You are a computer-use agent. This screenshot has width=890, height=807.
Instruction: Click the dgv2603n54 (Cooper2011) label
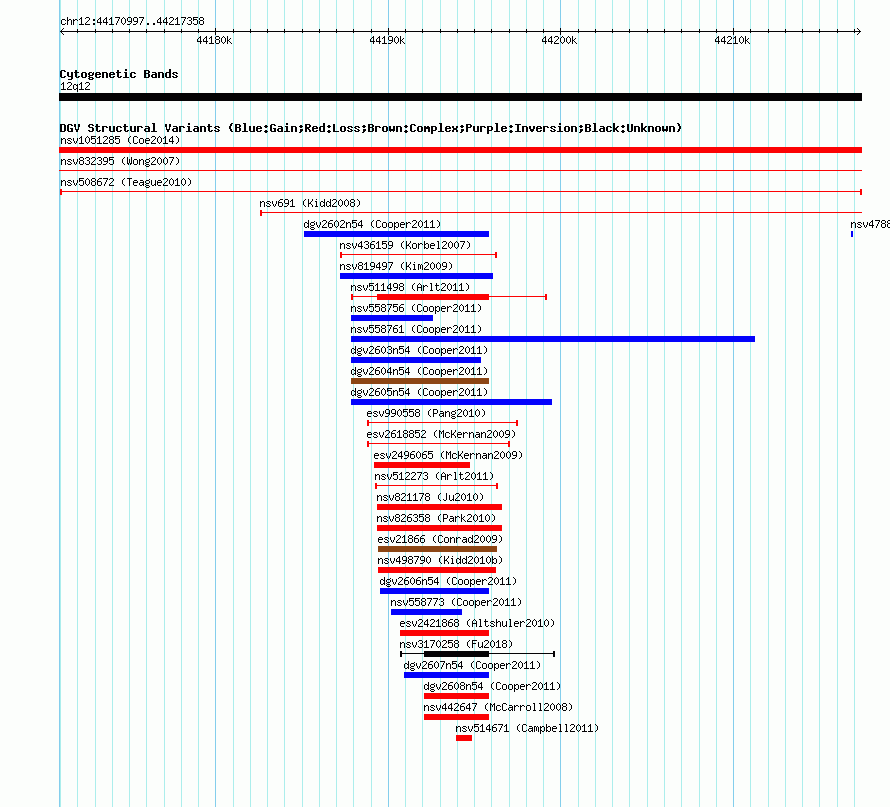point(419,350)
